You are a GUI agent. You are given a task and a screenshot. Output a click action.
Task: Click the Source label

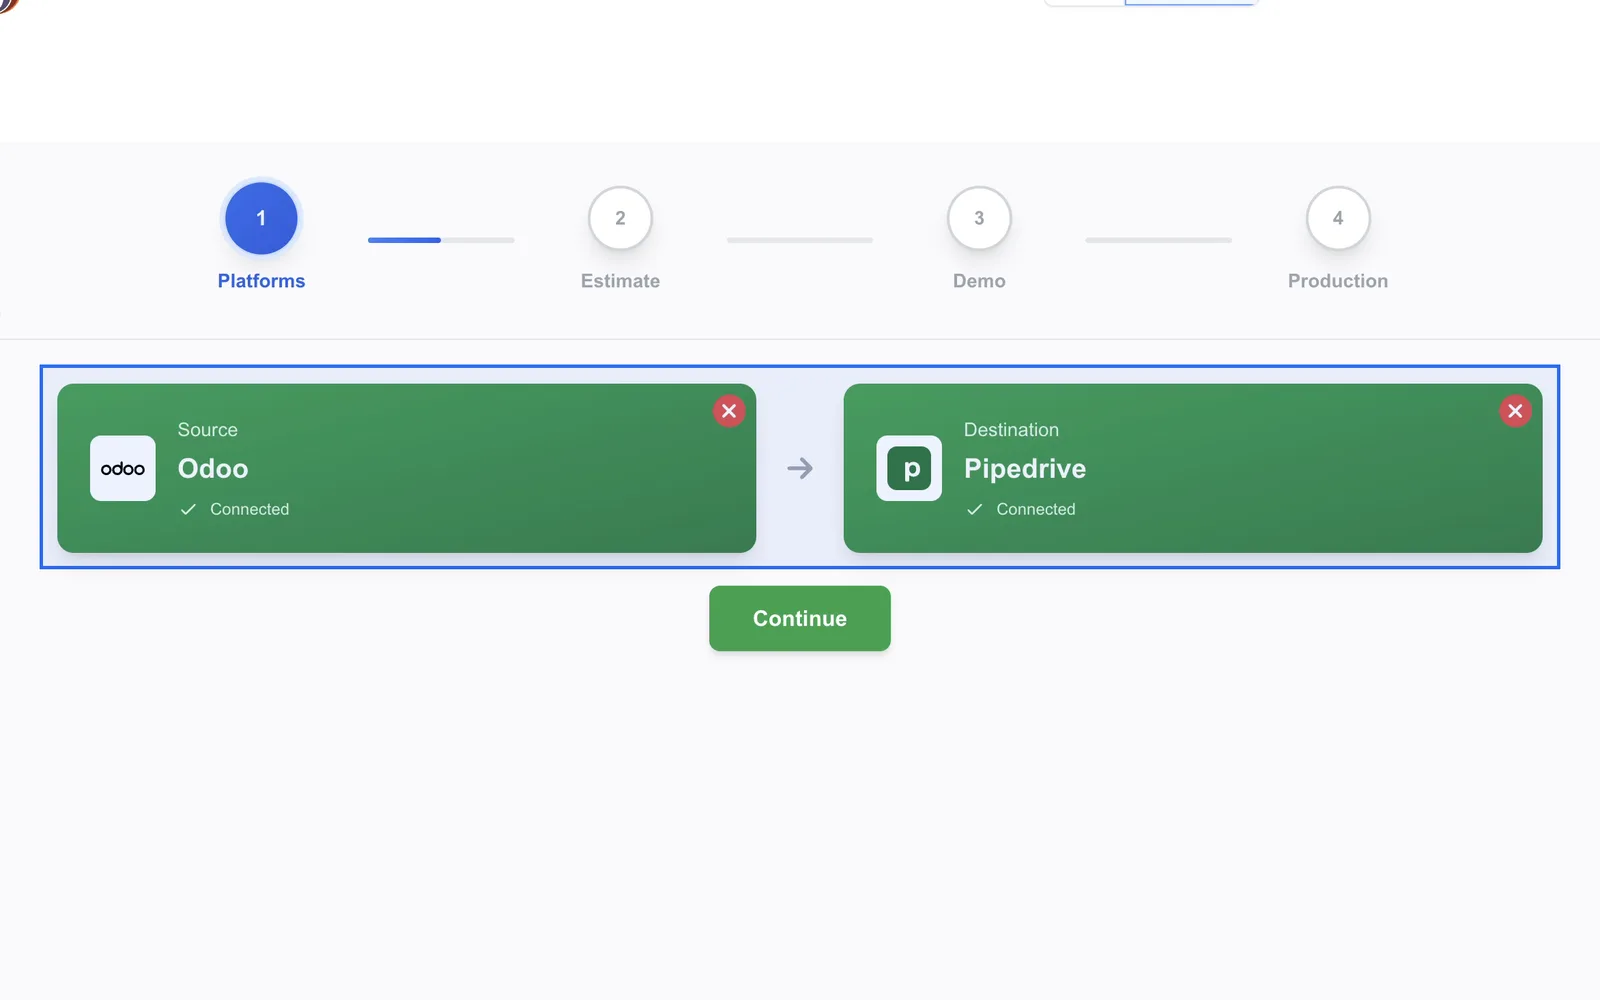pyautogui.click(x=208, y=430)
